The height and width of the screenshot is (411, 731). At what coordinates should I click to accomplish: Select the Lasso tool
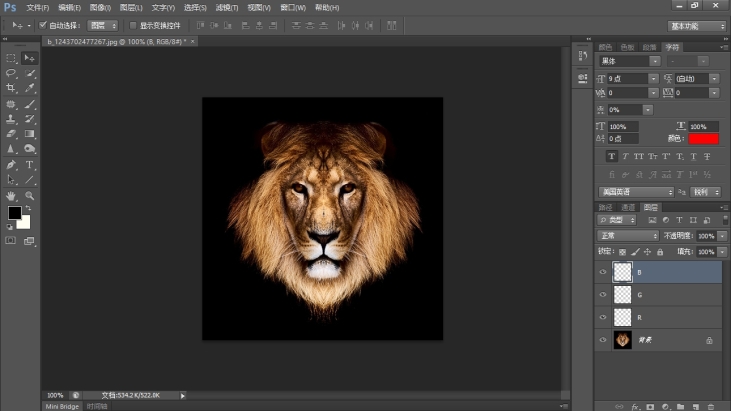[11, 73]
